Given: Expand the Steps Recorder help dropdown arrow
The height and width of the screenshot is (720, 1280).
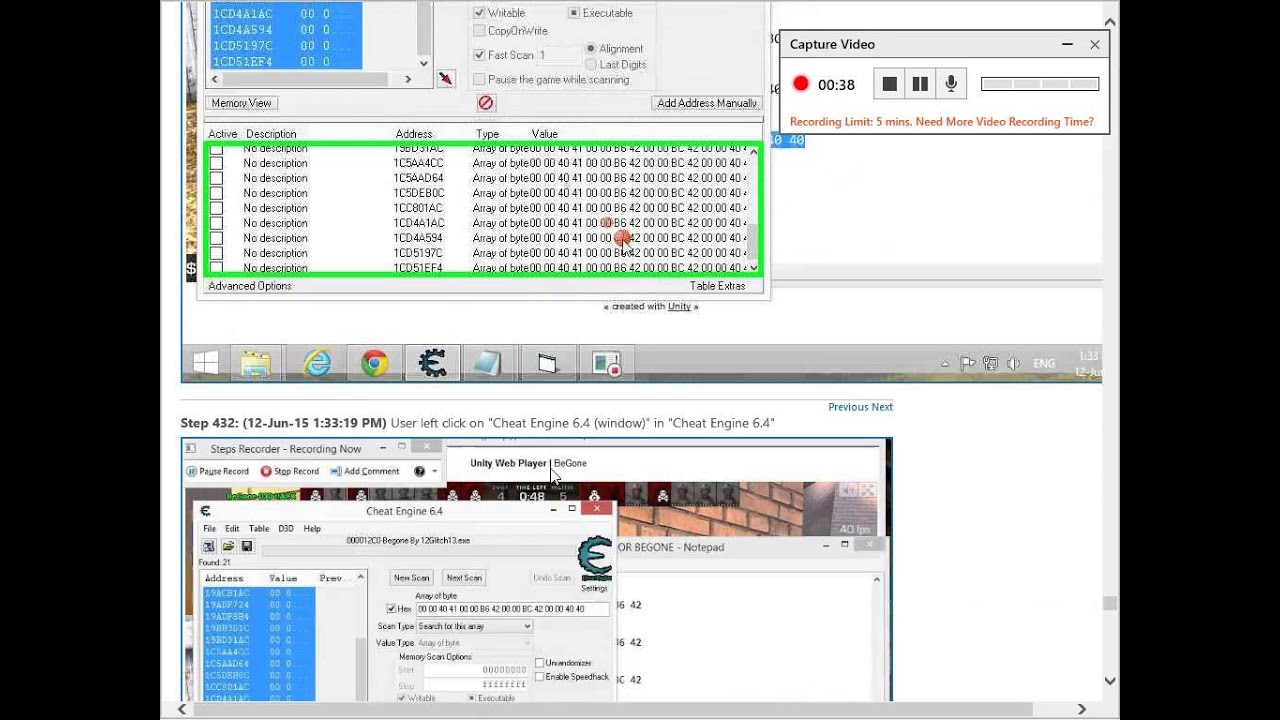Looking at the screenshot, I should [x=436, y=471].
